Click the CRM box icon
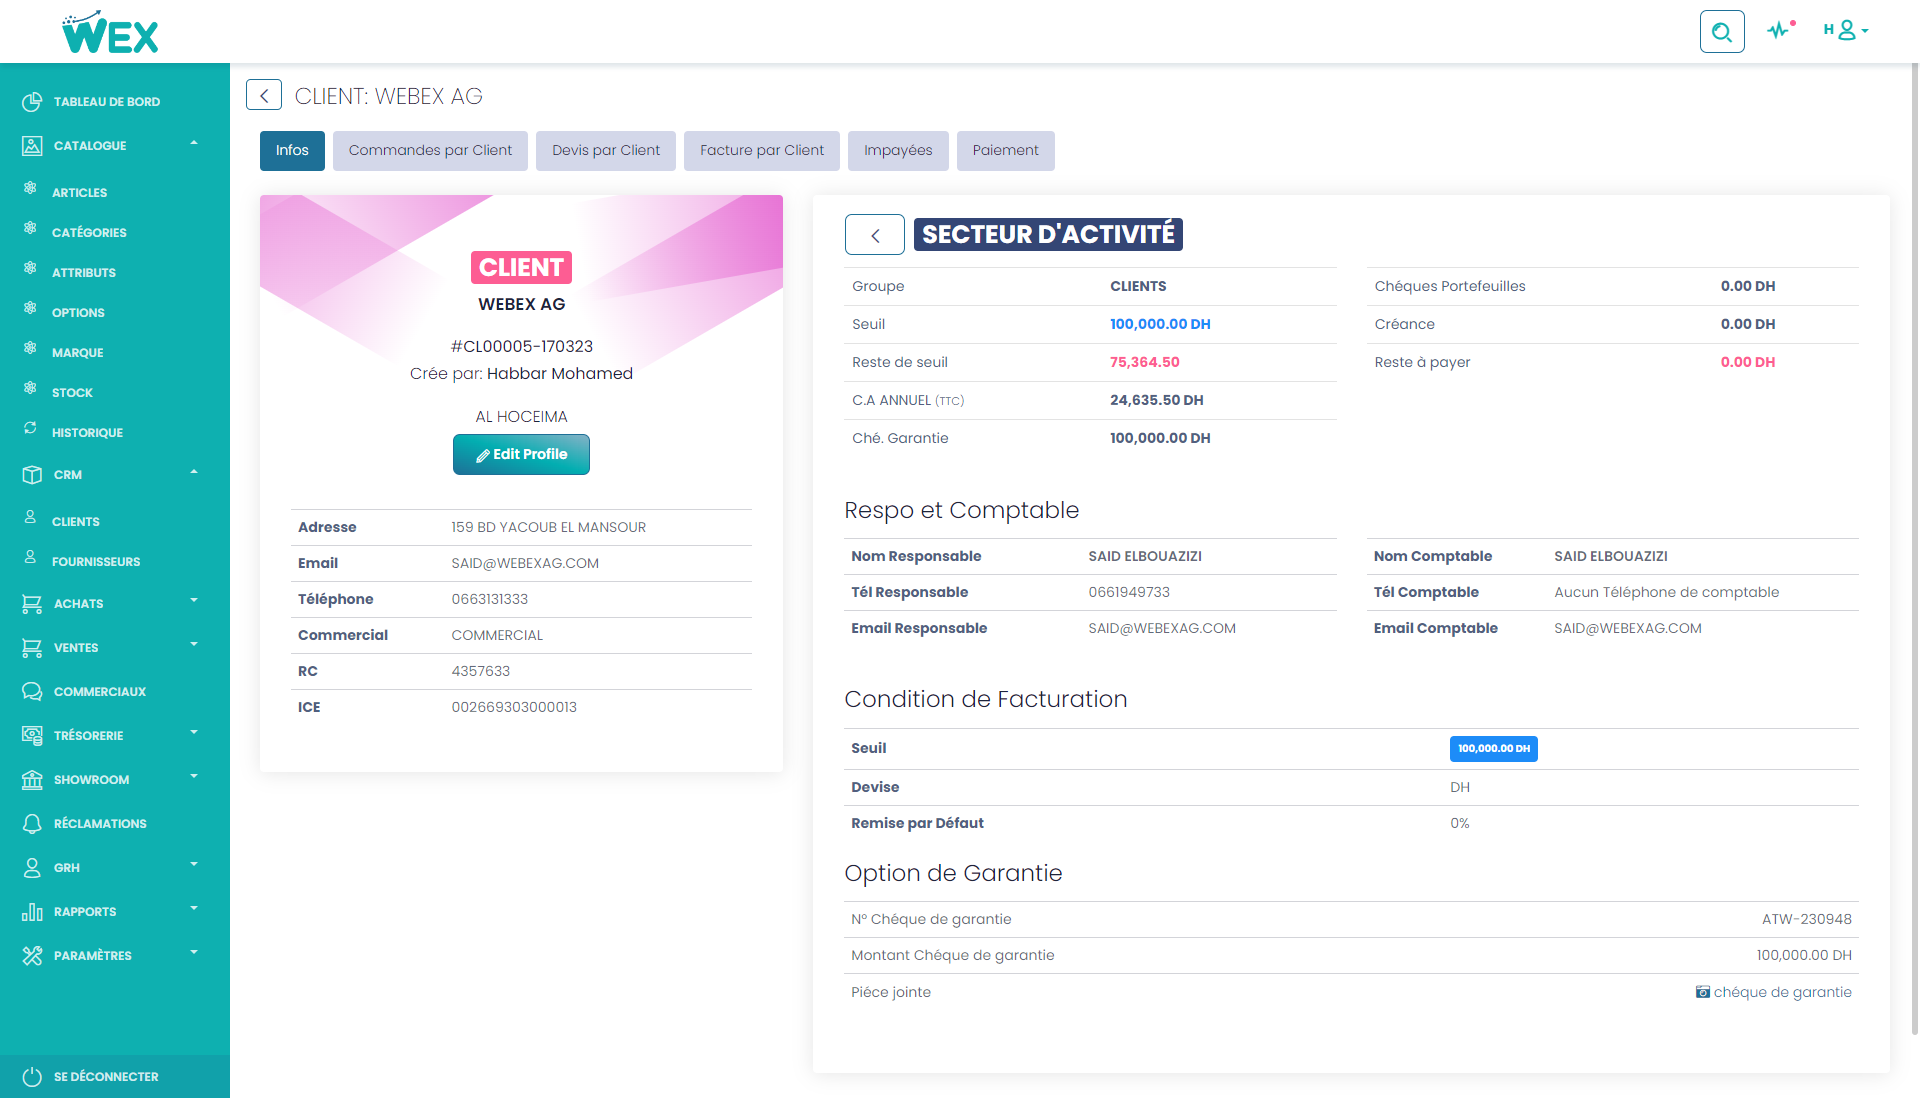This screenshot has height=1098, width=1920. 32,475
